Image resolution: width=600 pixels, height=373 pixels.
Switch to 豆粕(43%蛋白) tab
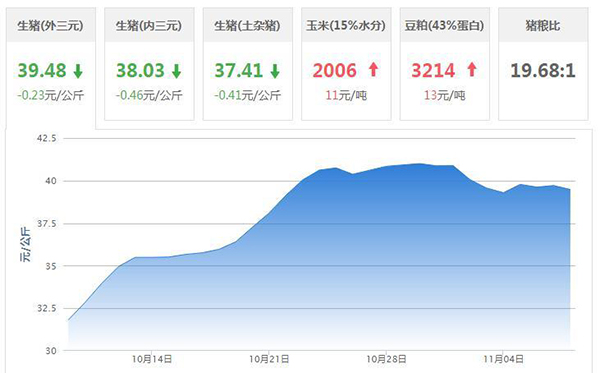[445, 64]
